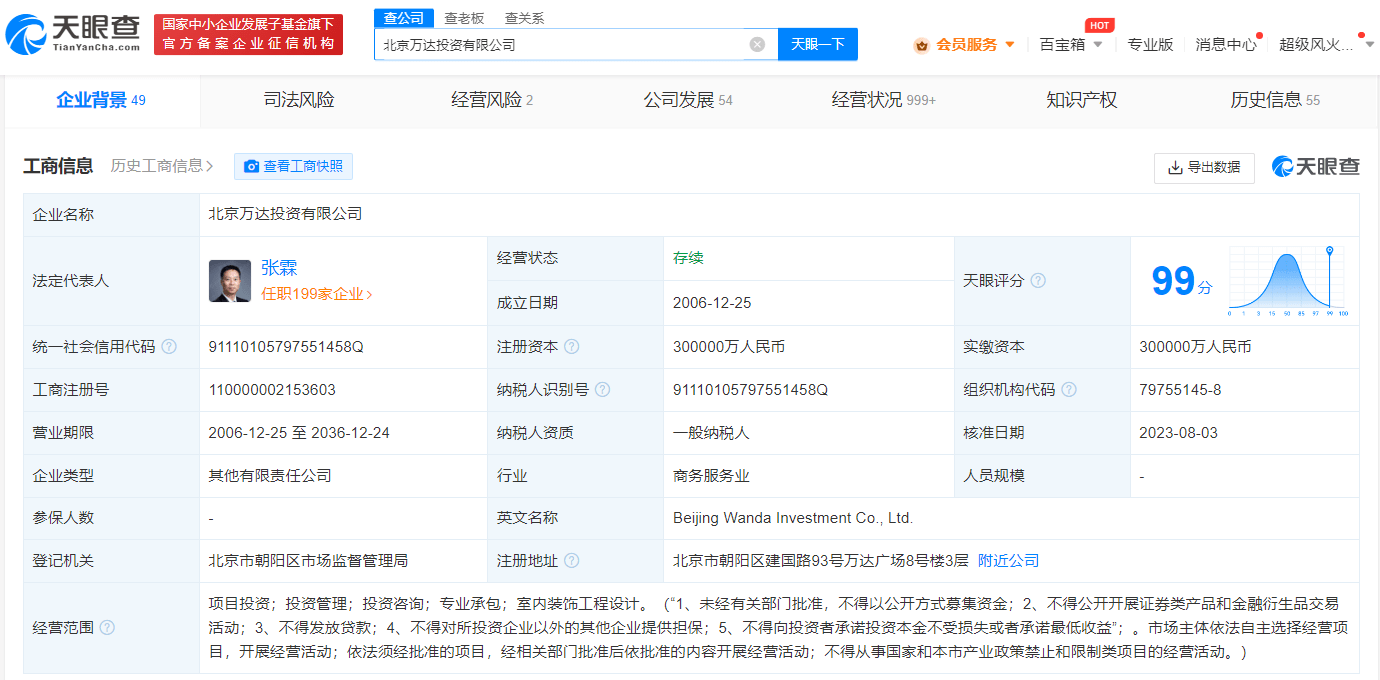1380x680 pixels.
Task: Follow the 附近公司 link
Action: click(x=1008, y=561)
